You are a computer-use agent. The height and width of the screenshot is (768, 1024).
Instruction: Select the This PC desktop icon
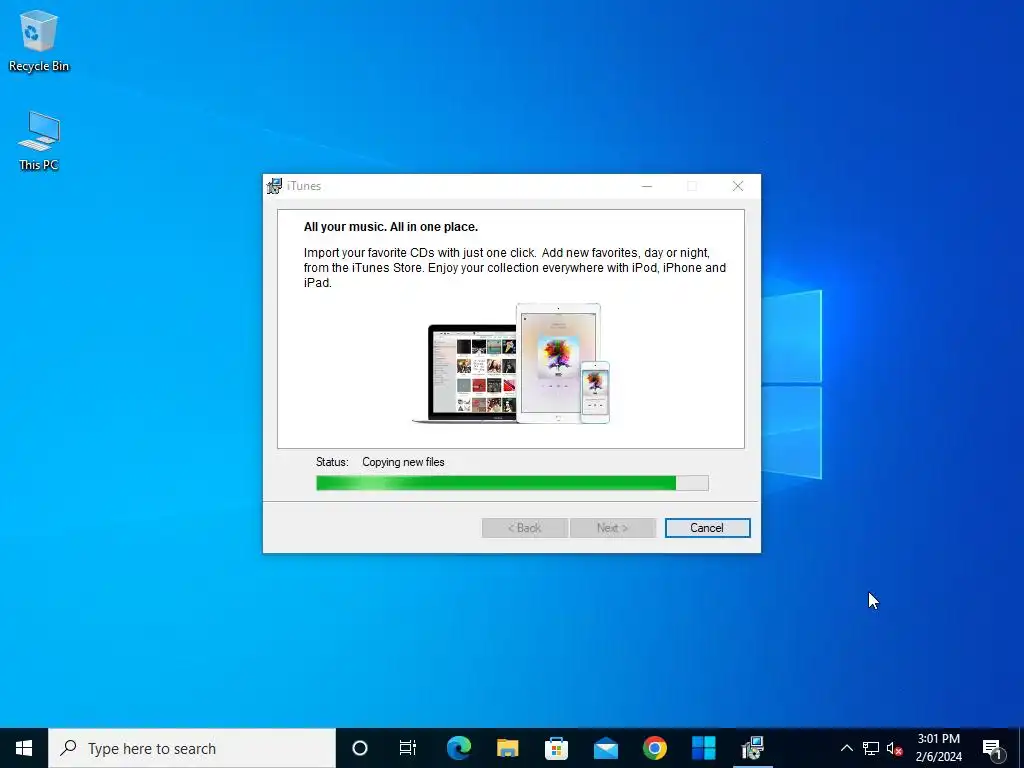[39, 141]
